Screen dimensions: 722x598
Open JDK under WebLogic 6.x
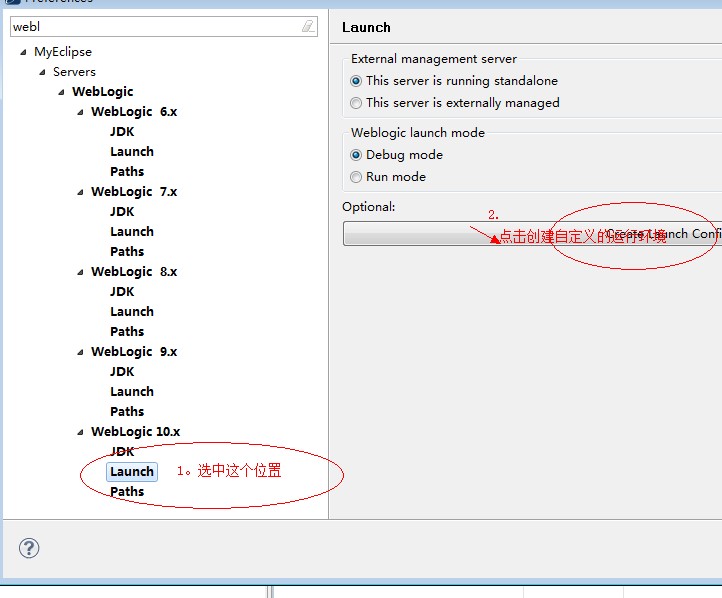122,132
